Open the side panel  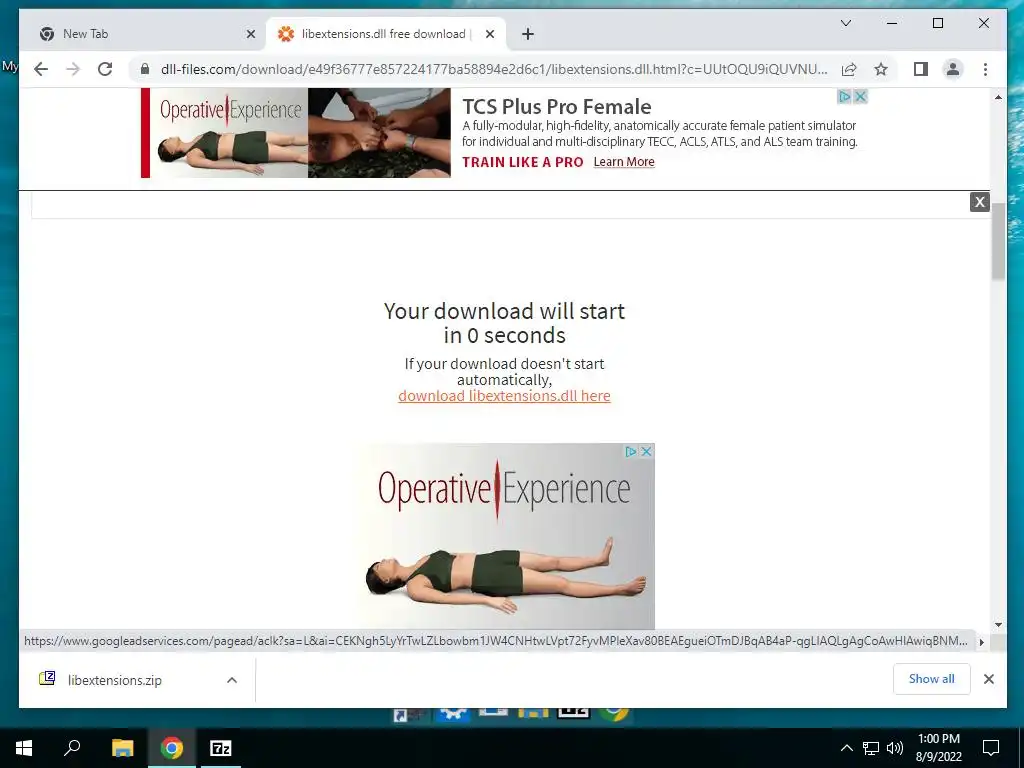921,69
